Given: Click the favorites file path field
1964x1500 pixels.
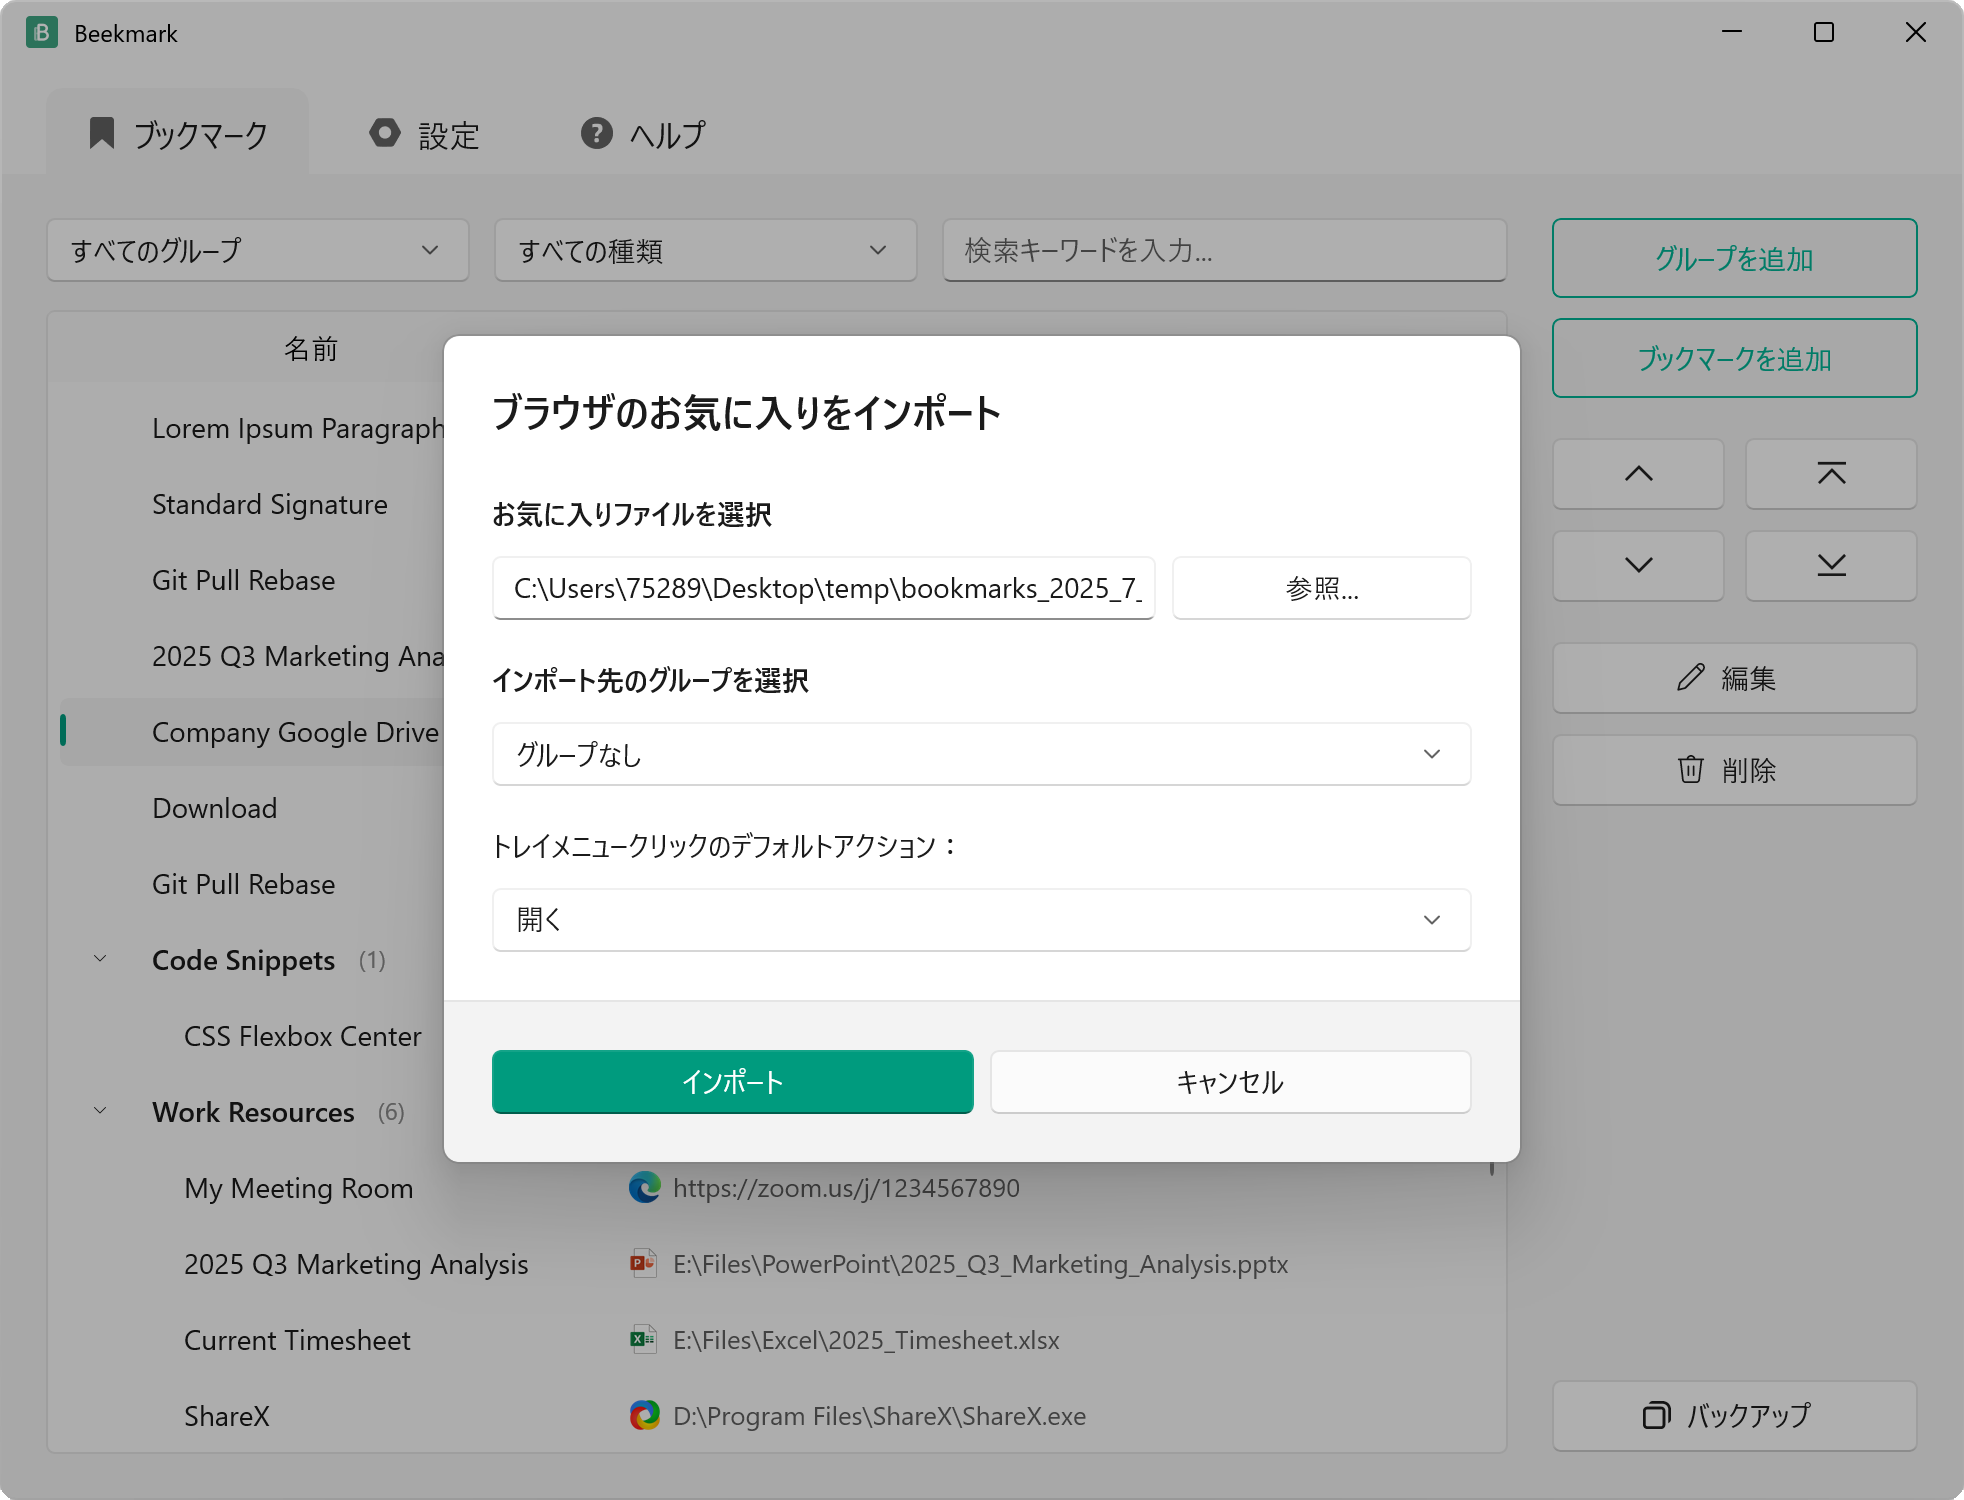Looking at the screenshot, I should [823, 588].
